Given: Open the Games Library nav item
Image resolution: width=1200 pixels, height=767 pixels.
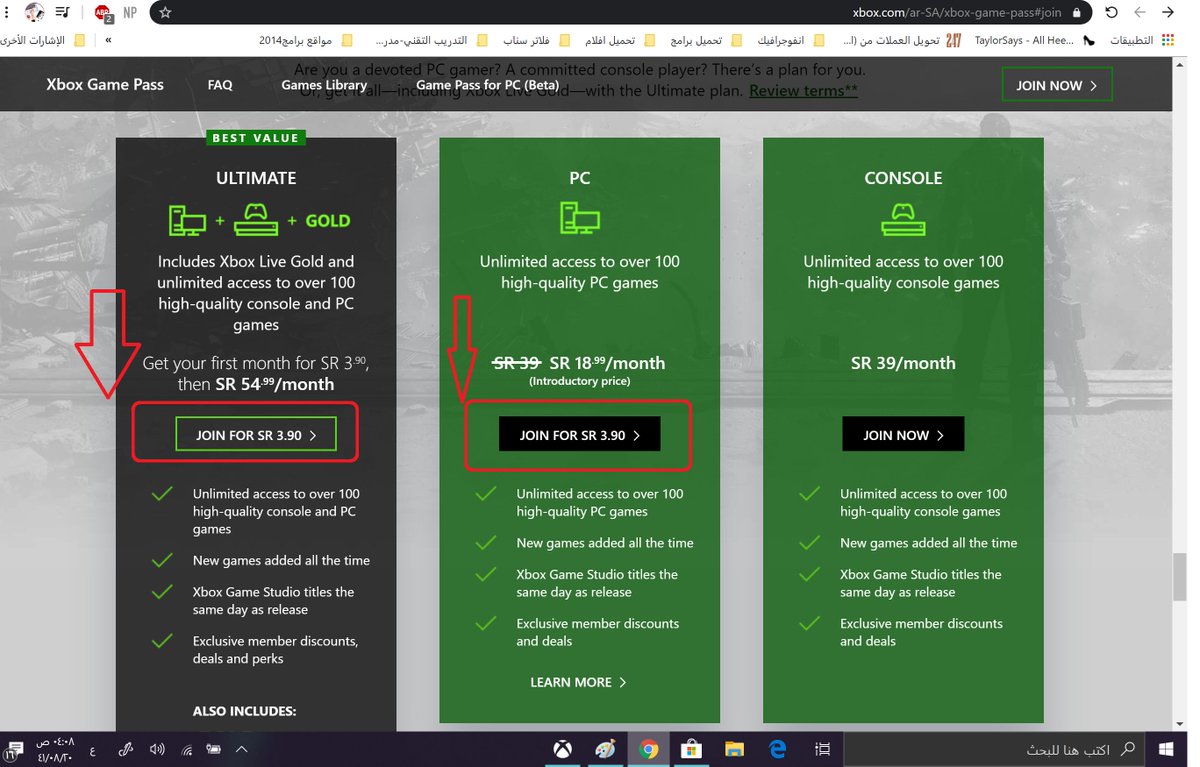Looking at the screenshot, I should pos(324,85).
